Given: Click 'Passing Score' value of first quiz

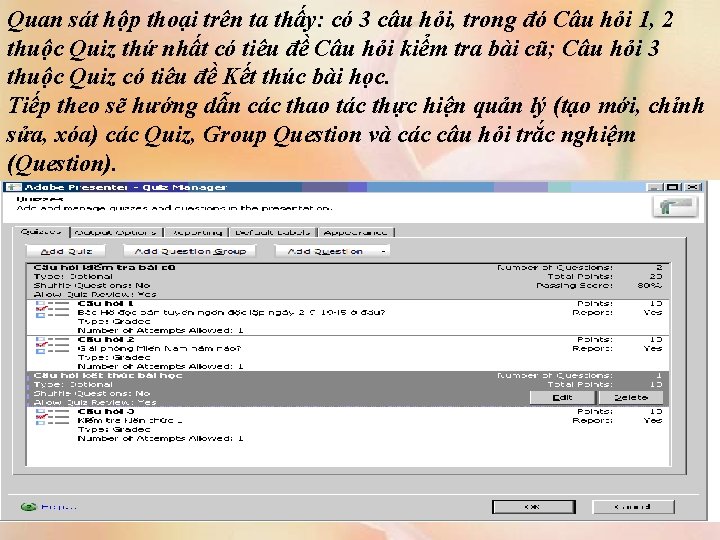Looking at the screenshot, I should click(x=650, y=285).
